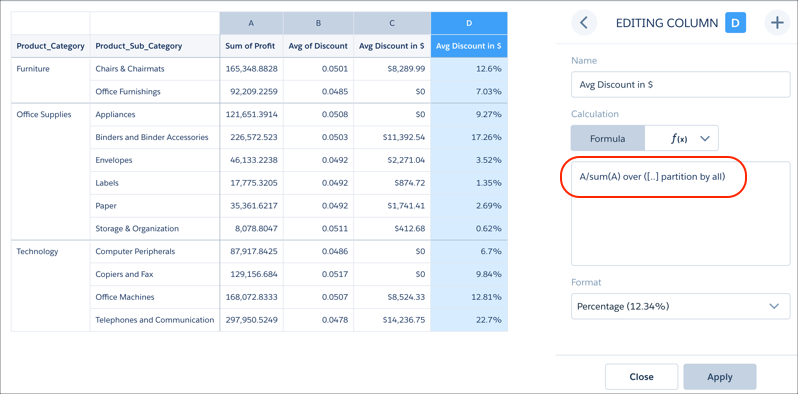Select column A header
Viewport: 798px width, 394px height.
click(251, 23)
